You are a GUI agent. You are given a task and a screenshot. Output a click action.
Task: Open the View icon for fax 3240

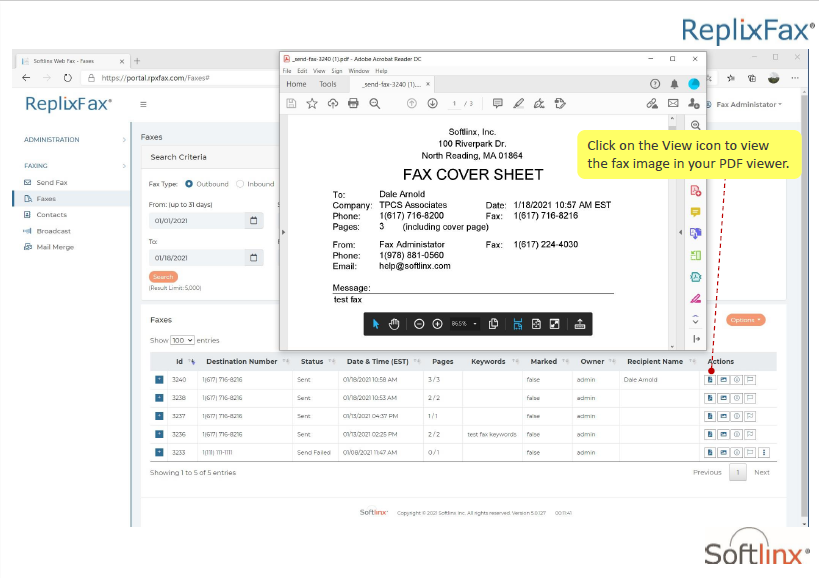click(x=710, y=379)
